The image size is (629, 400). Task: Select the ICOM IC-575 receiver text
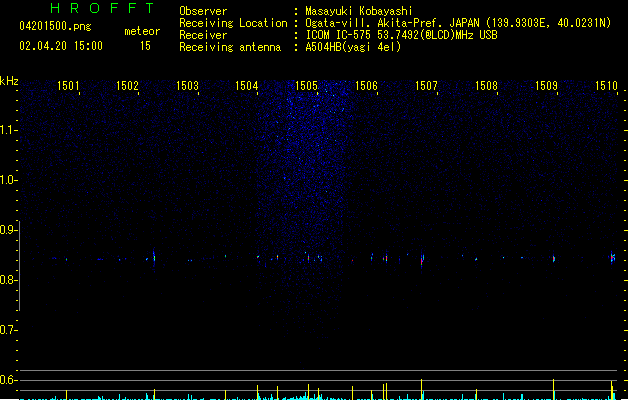click(x=402, y=35)
